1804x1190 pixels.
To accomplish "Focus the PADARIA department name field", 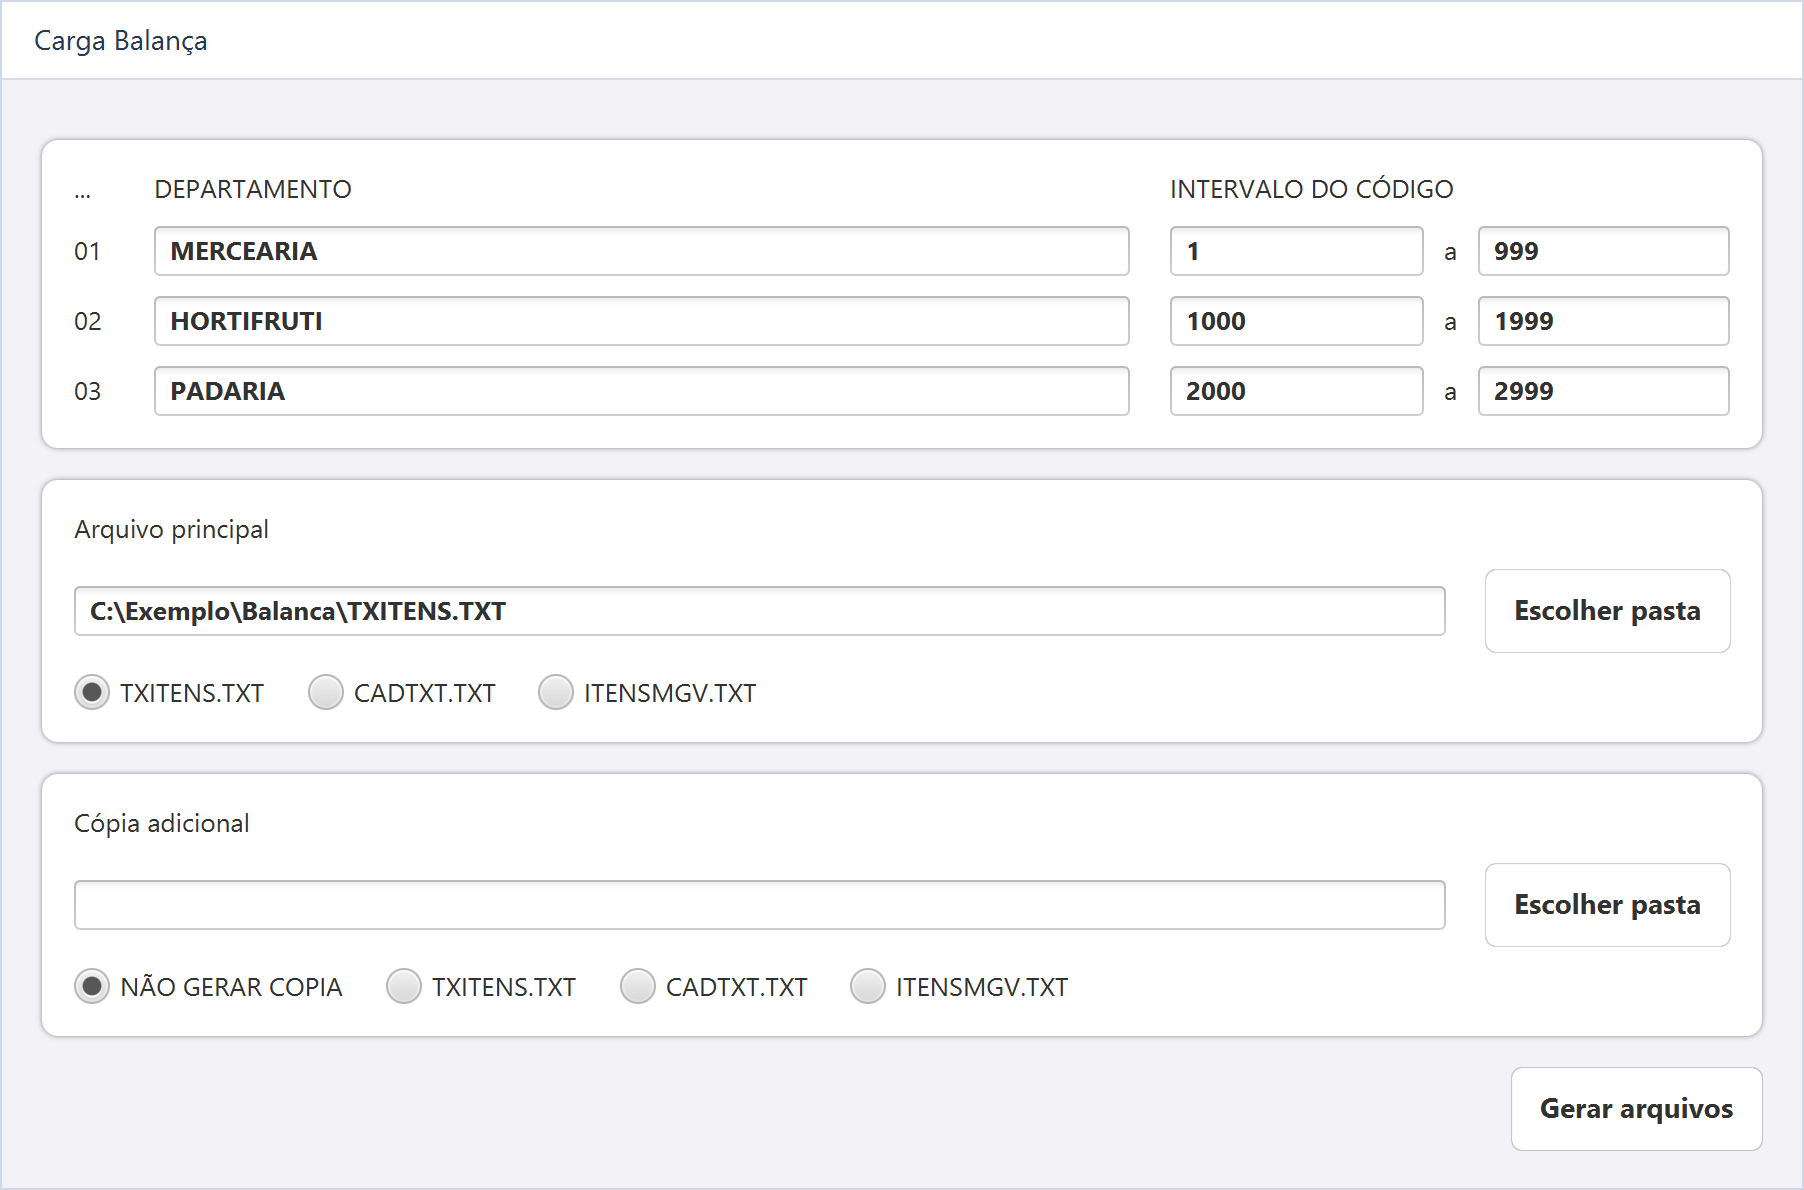I will (641, 391).
